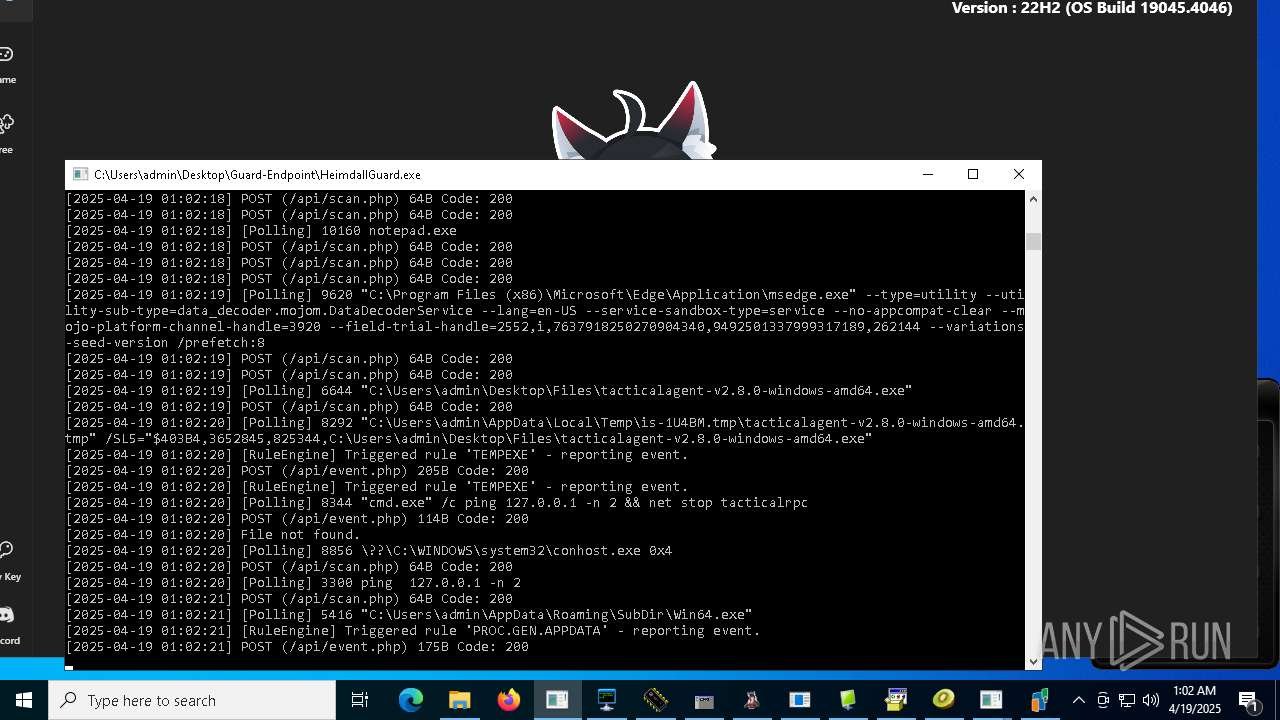
Task: Launch Microsoft Edge from the taskbar
Action: [x=411, y=700]
